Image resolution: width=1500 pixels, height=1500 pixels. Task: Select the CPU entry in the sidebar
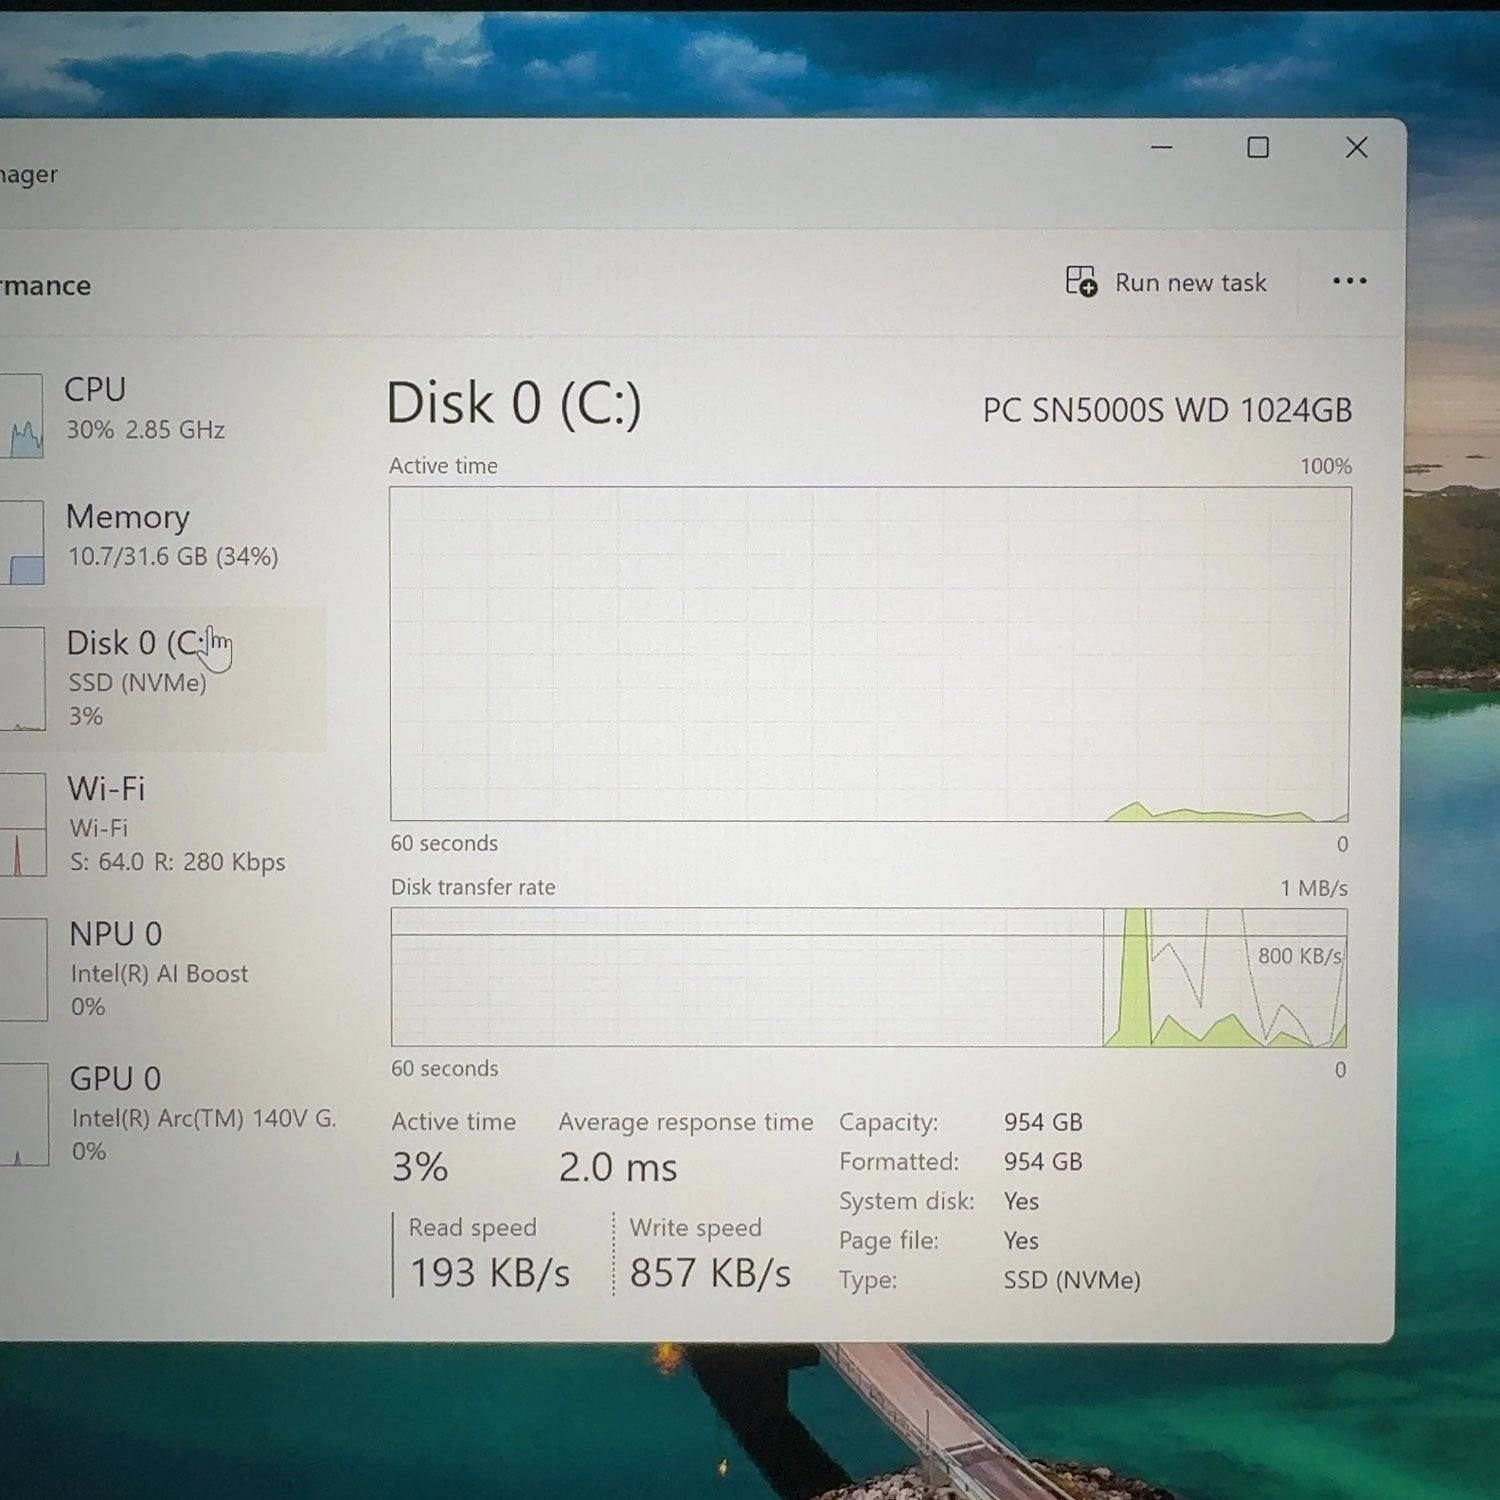point(145,408)
